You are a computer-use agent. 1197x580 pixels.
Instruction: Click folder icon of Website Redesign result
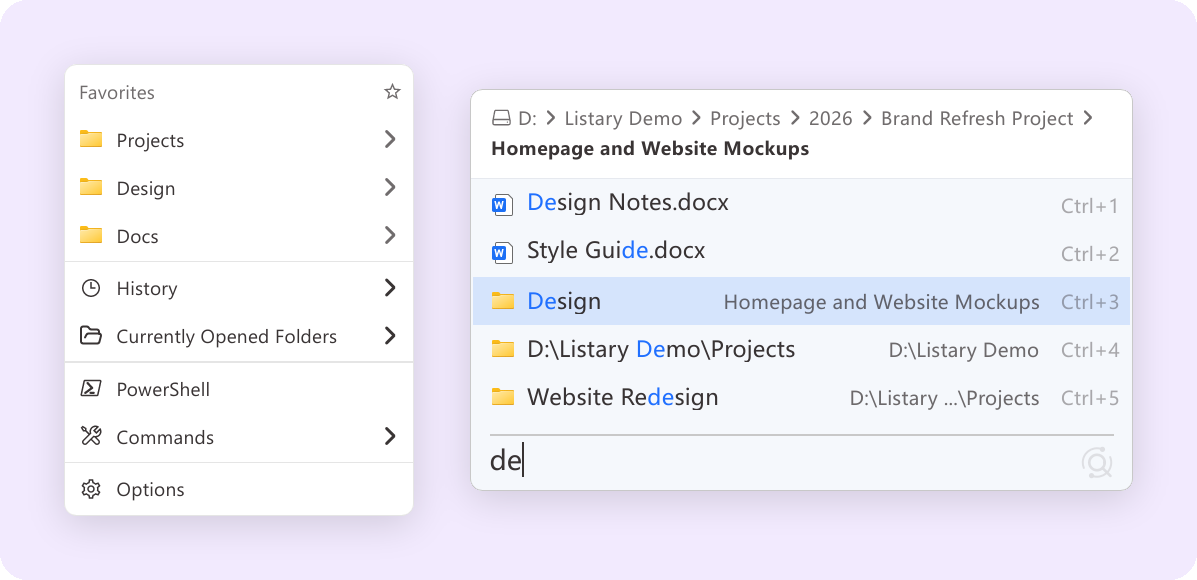click(x=502, y=397)
